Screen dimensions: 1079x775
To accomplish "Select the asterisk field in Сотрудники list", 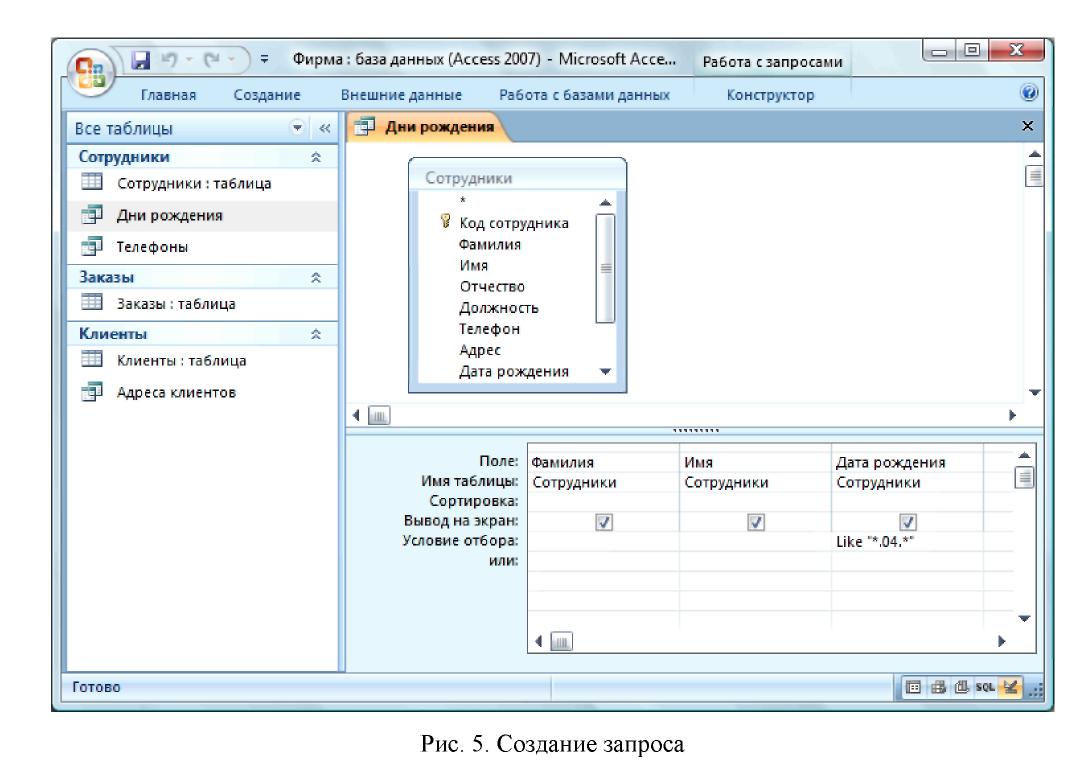I will pyautogui.click(x=463, y=201).
